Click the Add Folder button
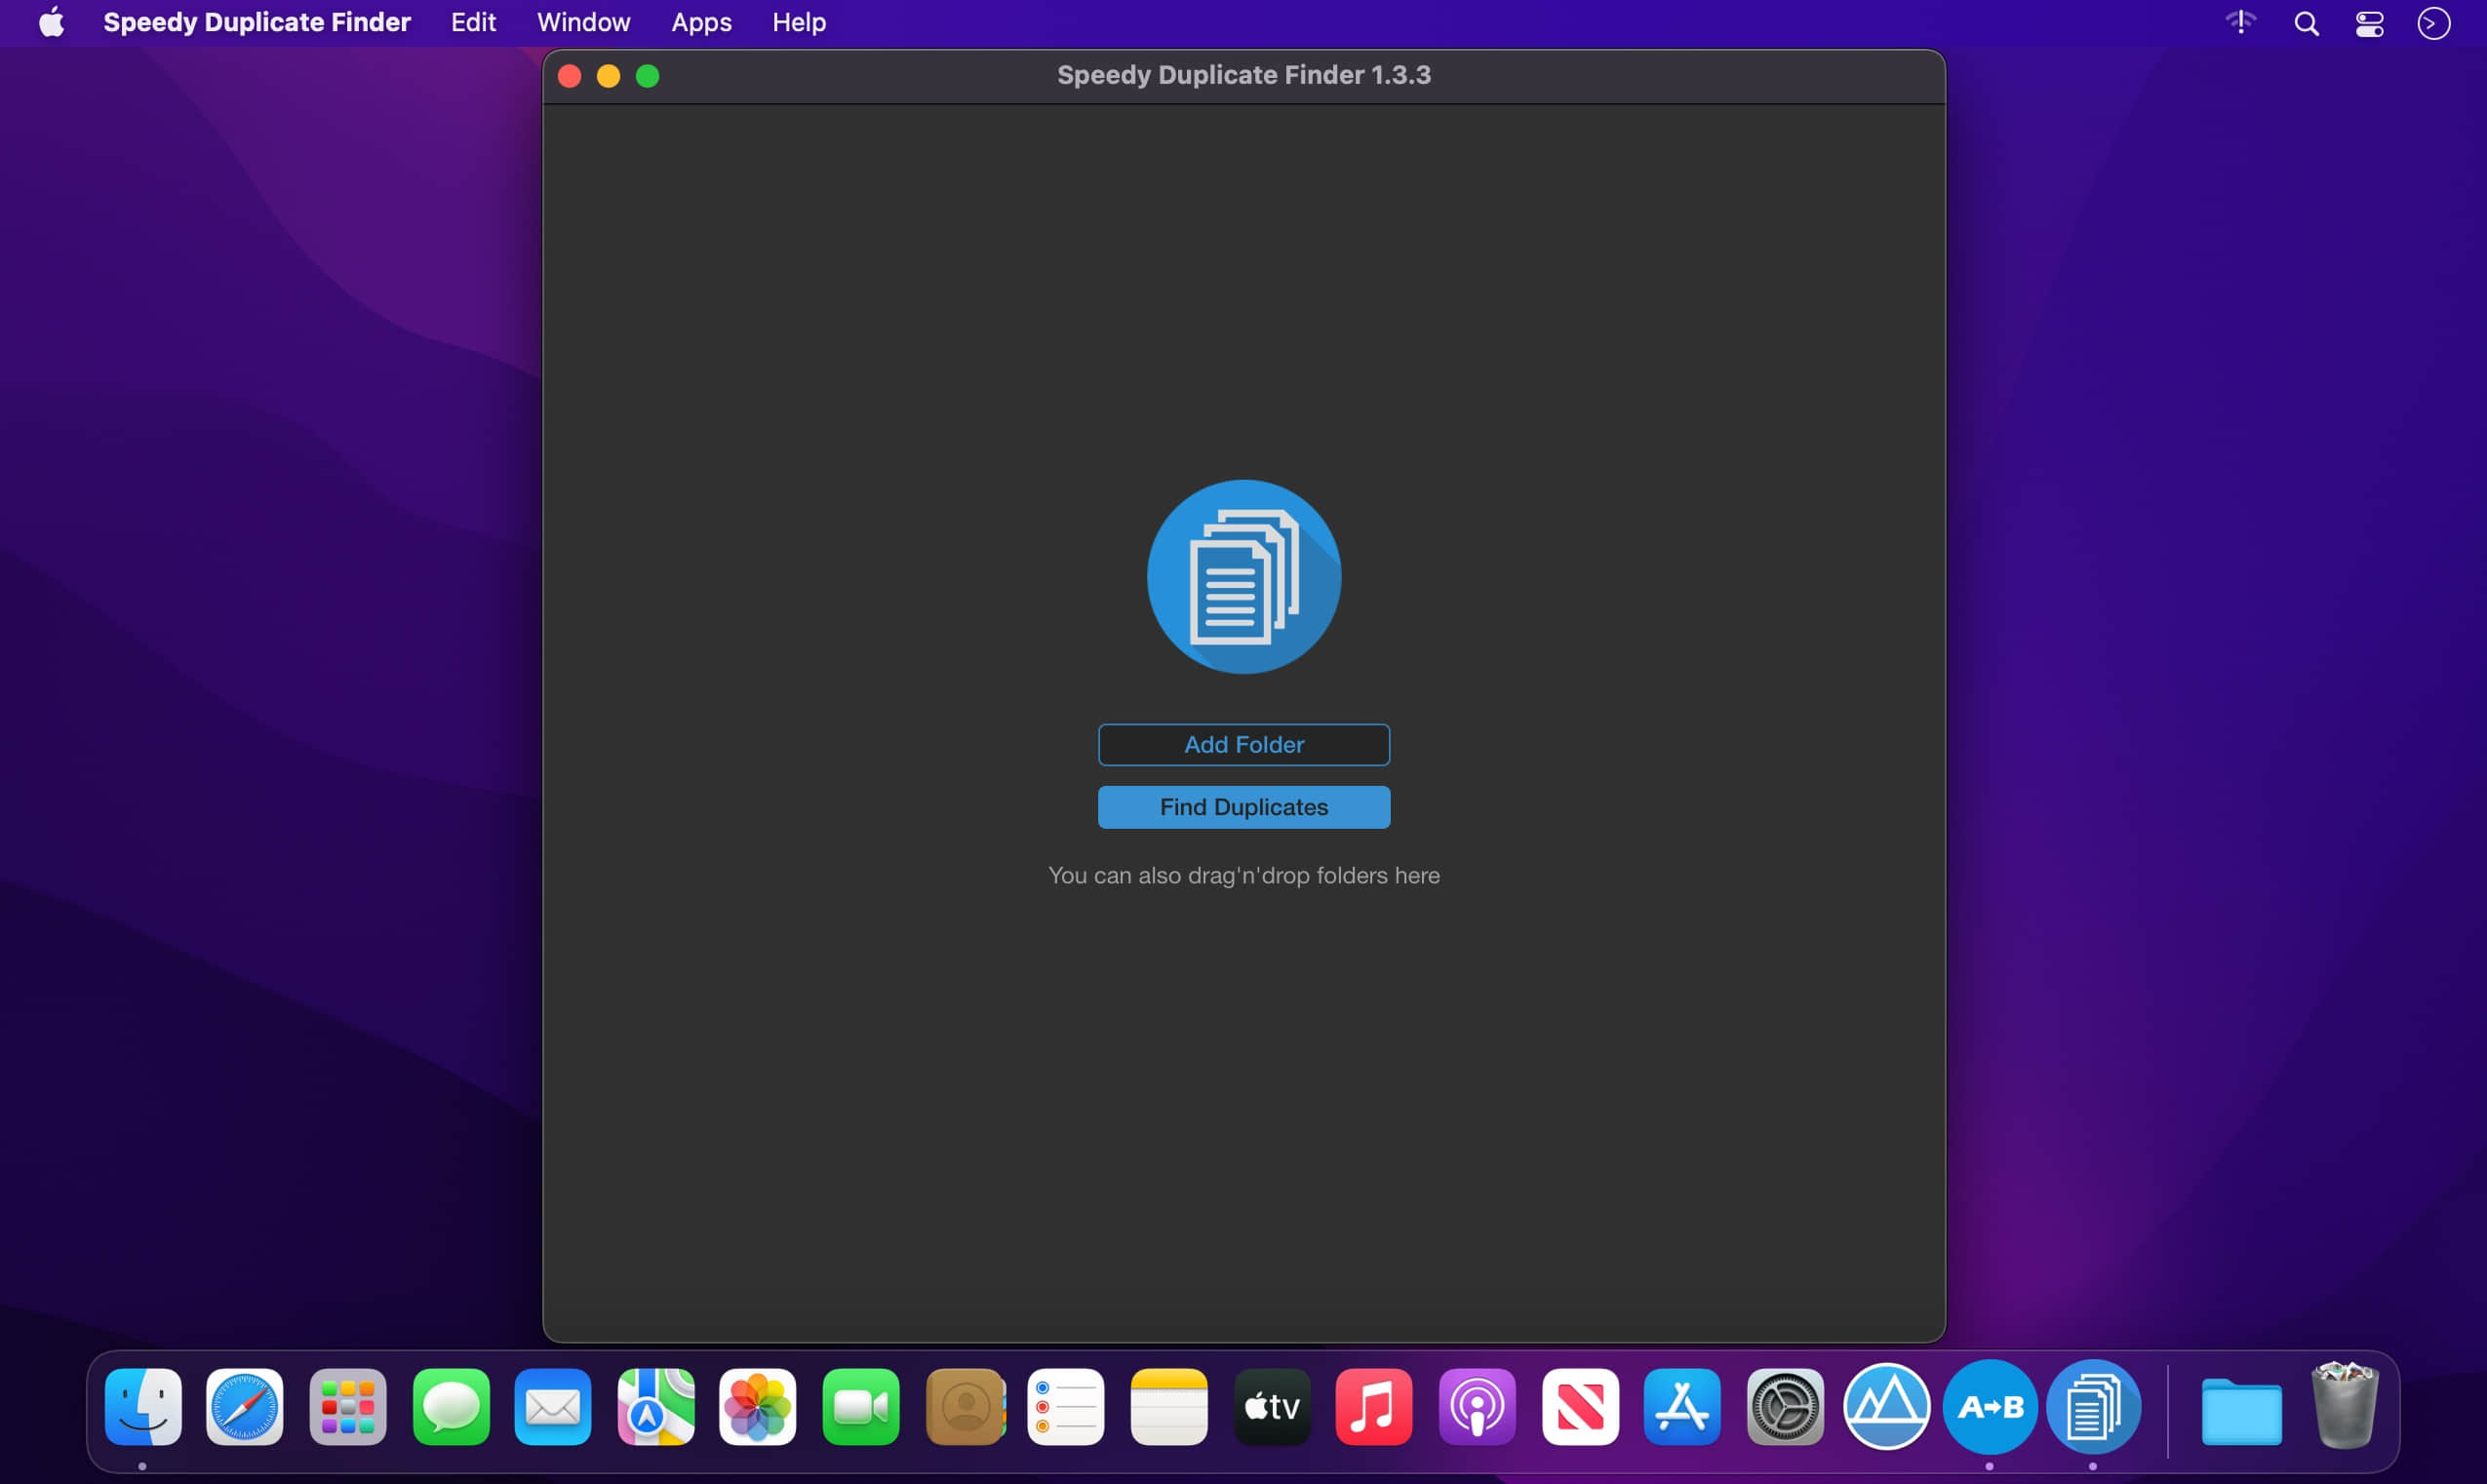 click(1243, 745)
